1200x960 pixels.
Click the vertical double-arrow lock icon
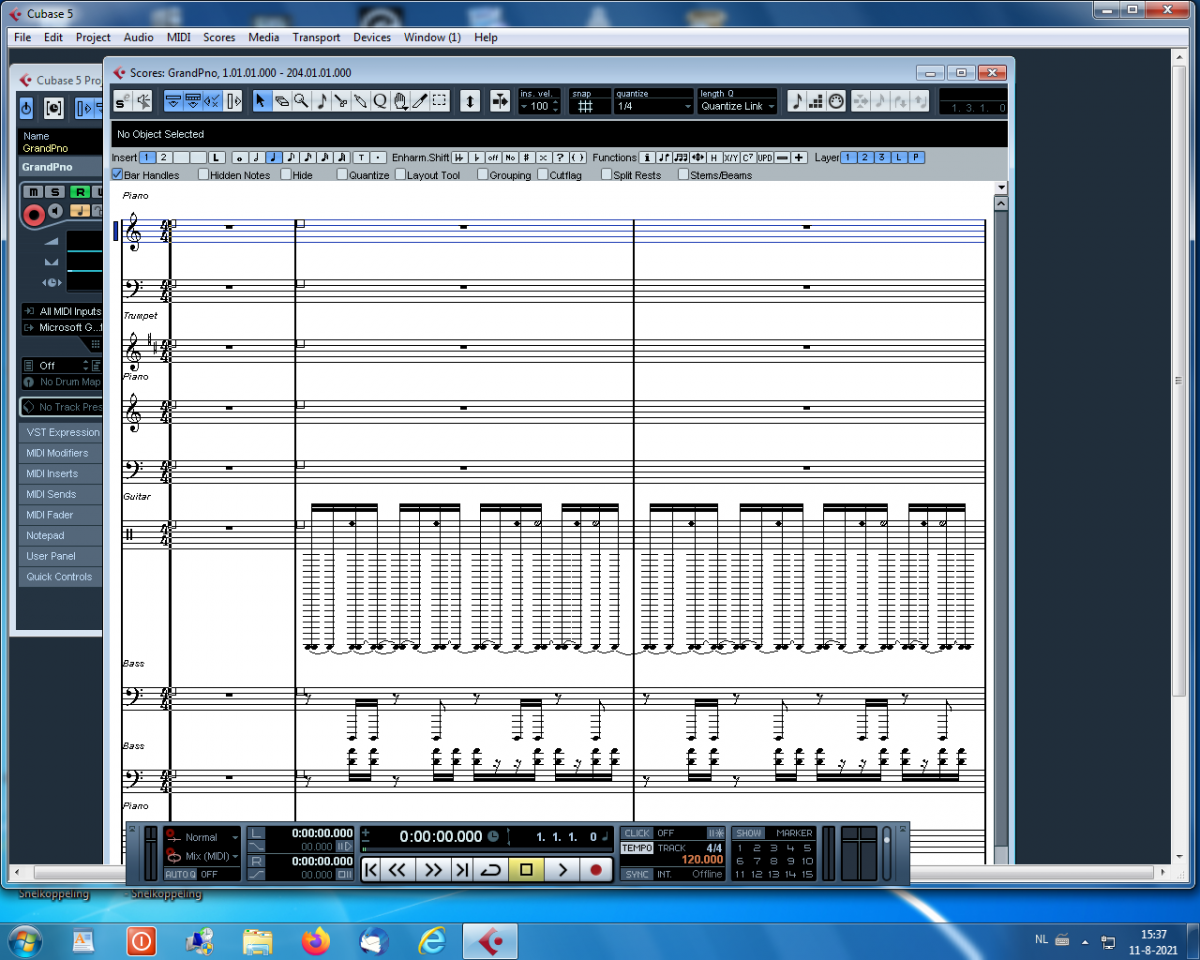pos(470,101)
